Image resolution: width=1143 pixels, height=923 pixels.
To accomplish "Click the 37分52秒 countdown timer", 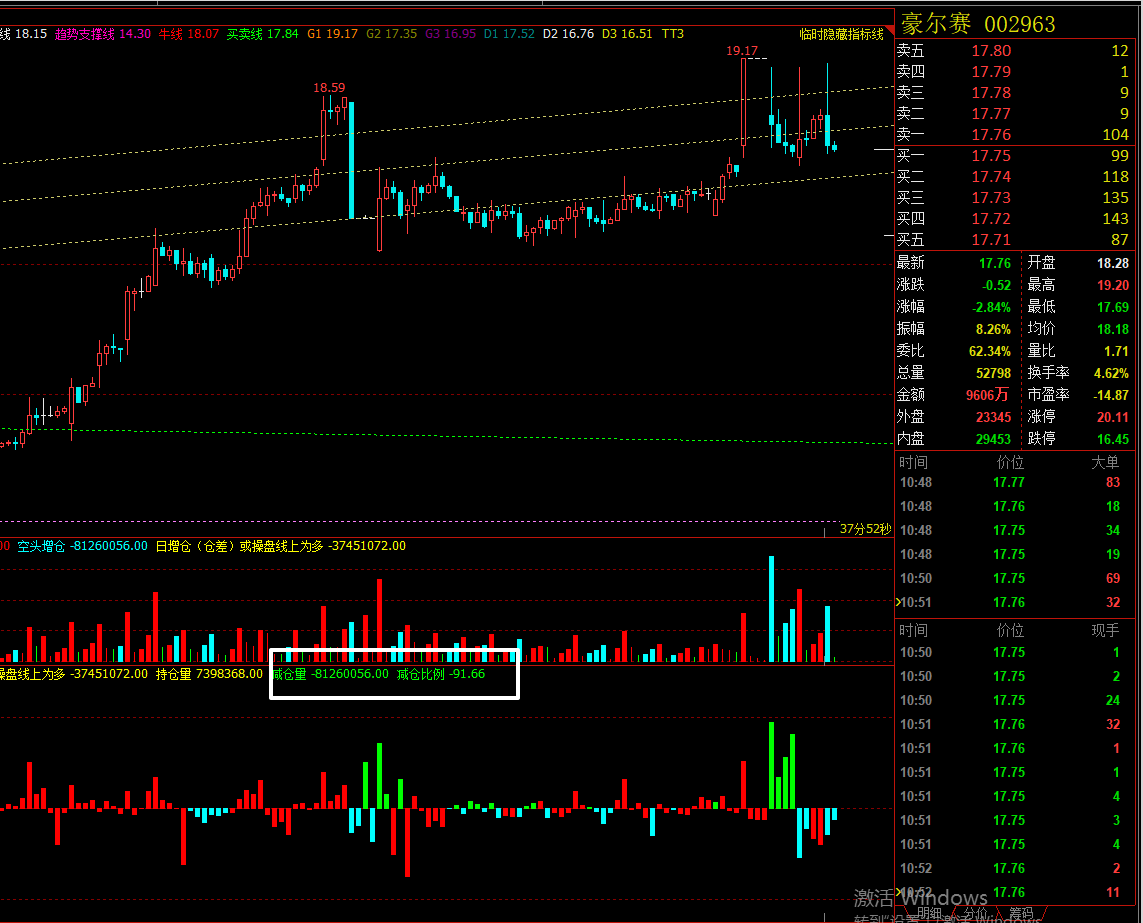I will click(865, 529).
